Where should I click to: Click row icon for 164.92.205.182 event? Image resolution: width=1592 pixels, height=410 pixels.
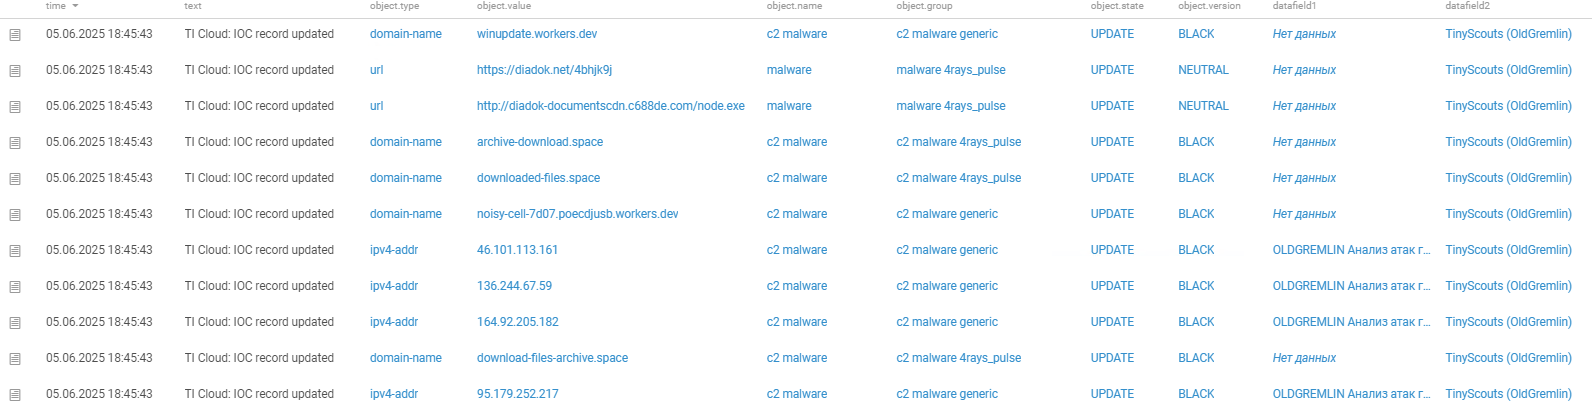[x=15, y=323]
